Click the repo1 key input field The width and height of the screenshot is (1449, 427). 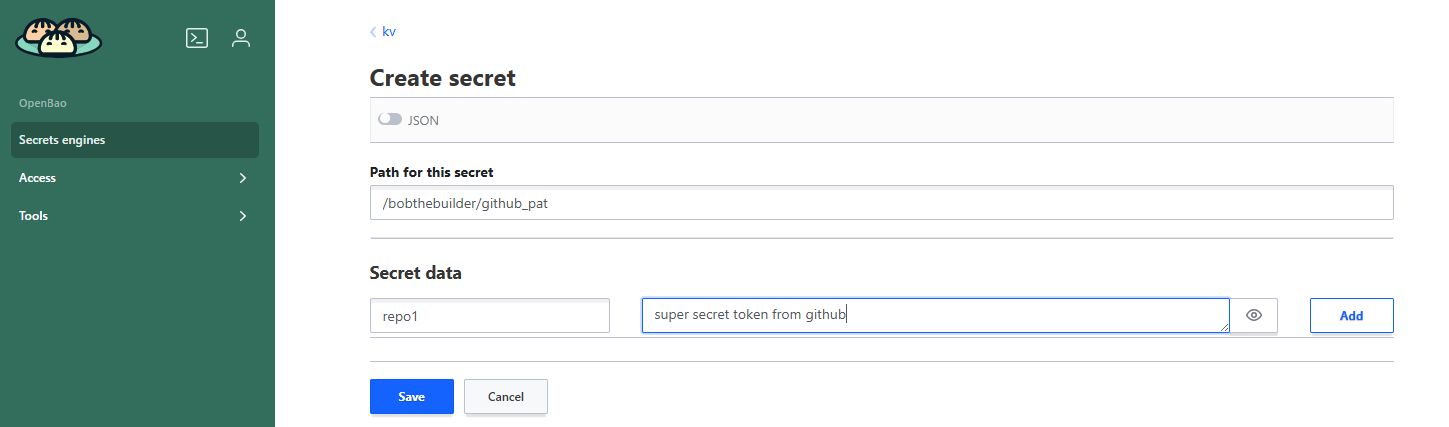pos(489,316)
